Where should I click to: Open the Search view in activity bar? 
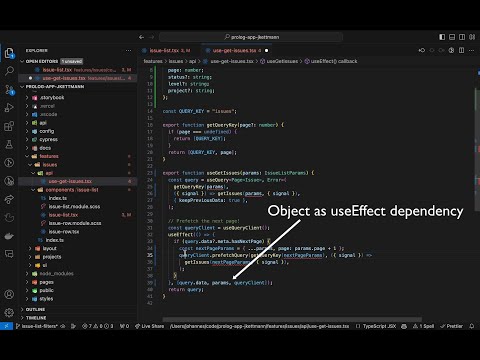(x=9, y=71)
